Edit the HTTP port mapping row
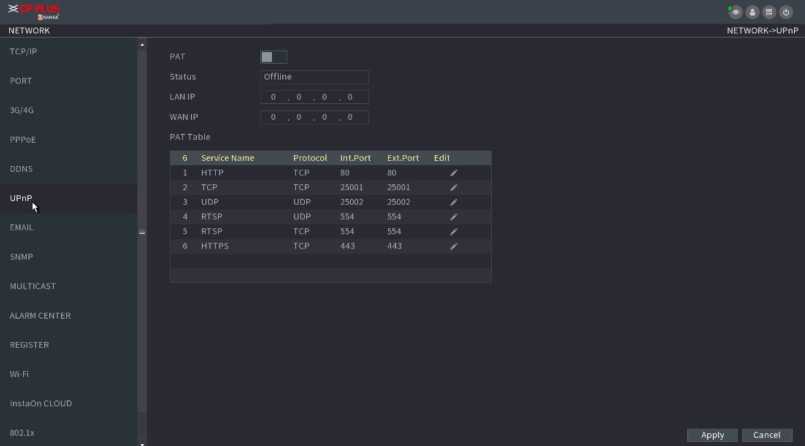The image size is (805, 446). pos(453,173)
